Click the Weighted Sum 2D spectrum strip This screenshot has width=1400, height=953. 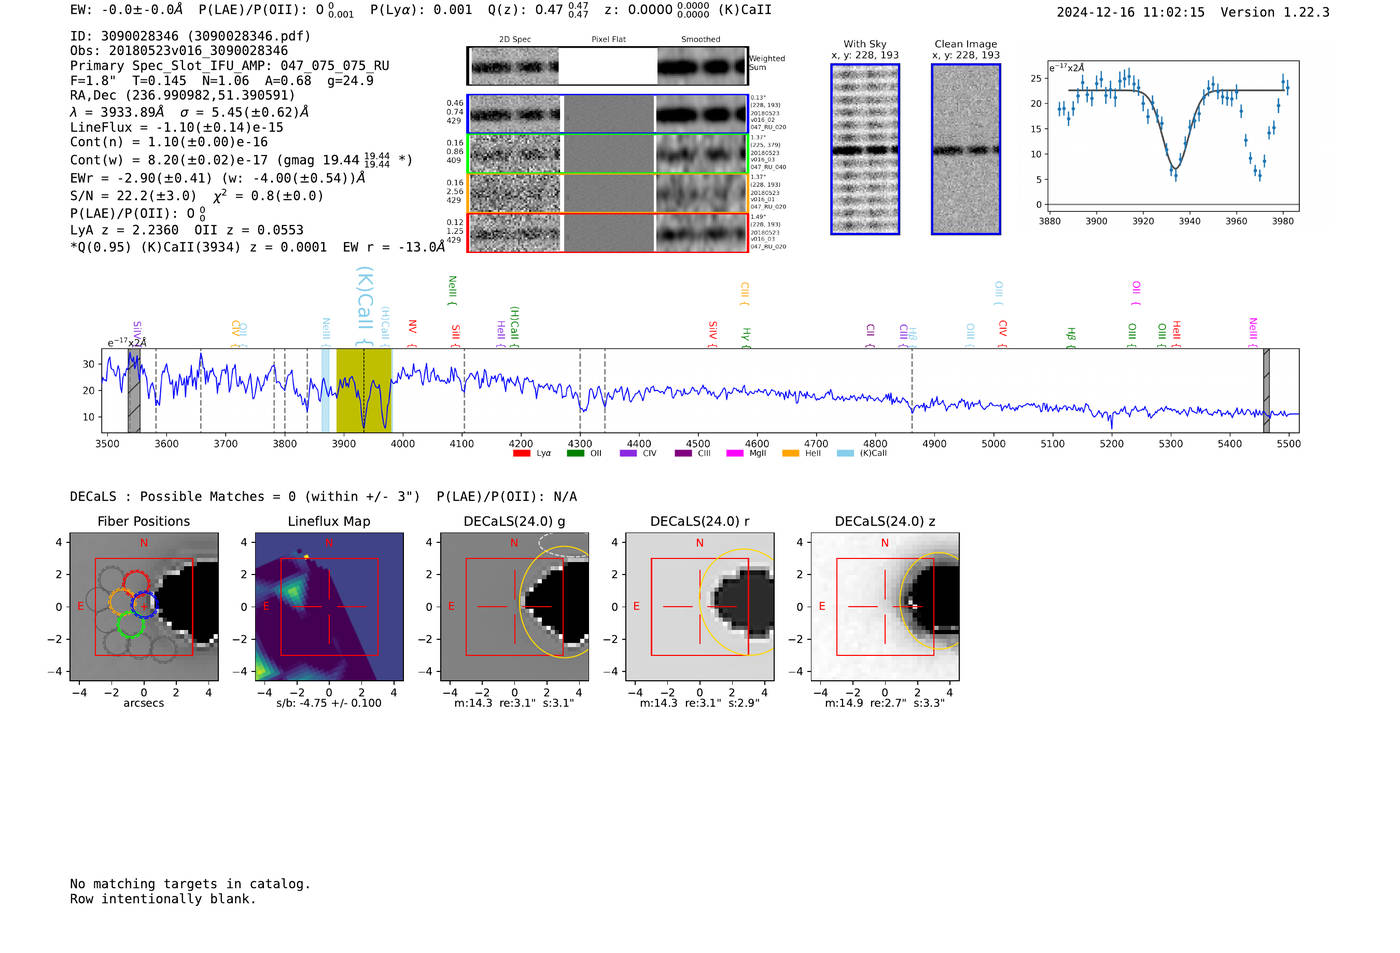[607, 66]
